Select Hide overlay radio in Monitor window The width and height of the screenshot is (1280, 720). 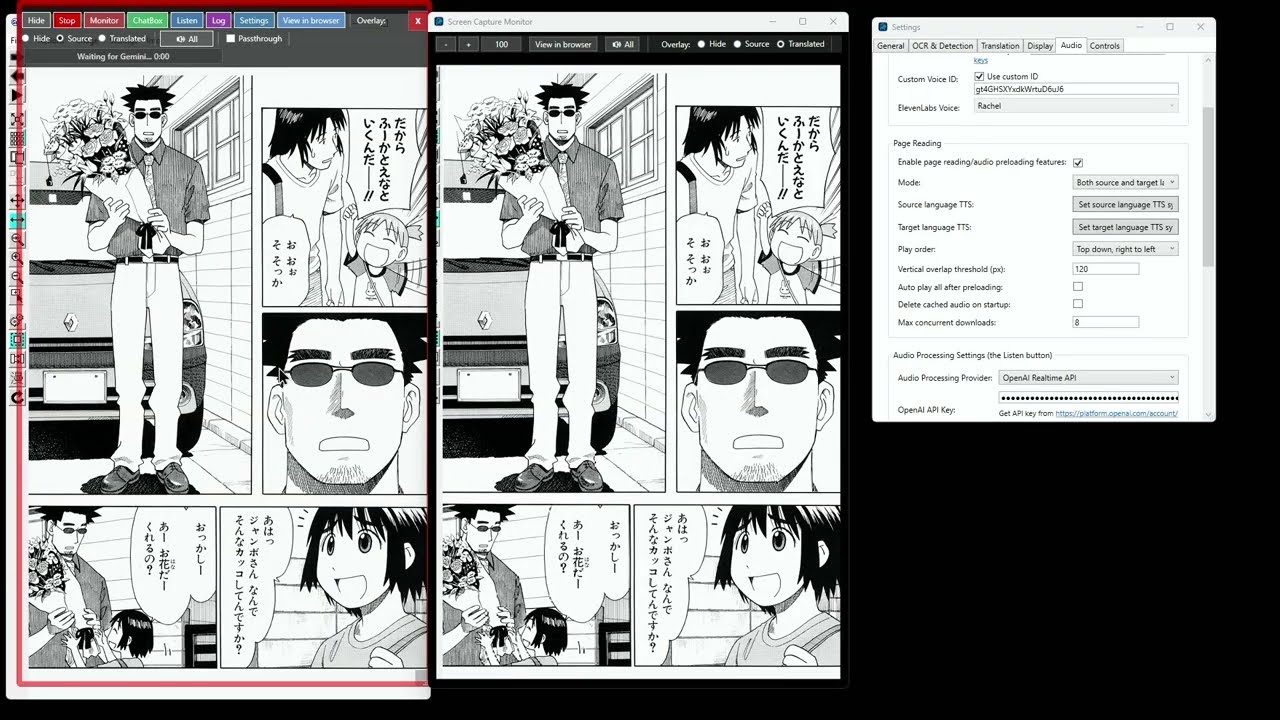coord(701,44)
